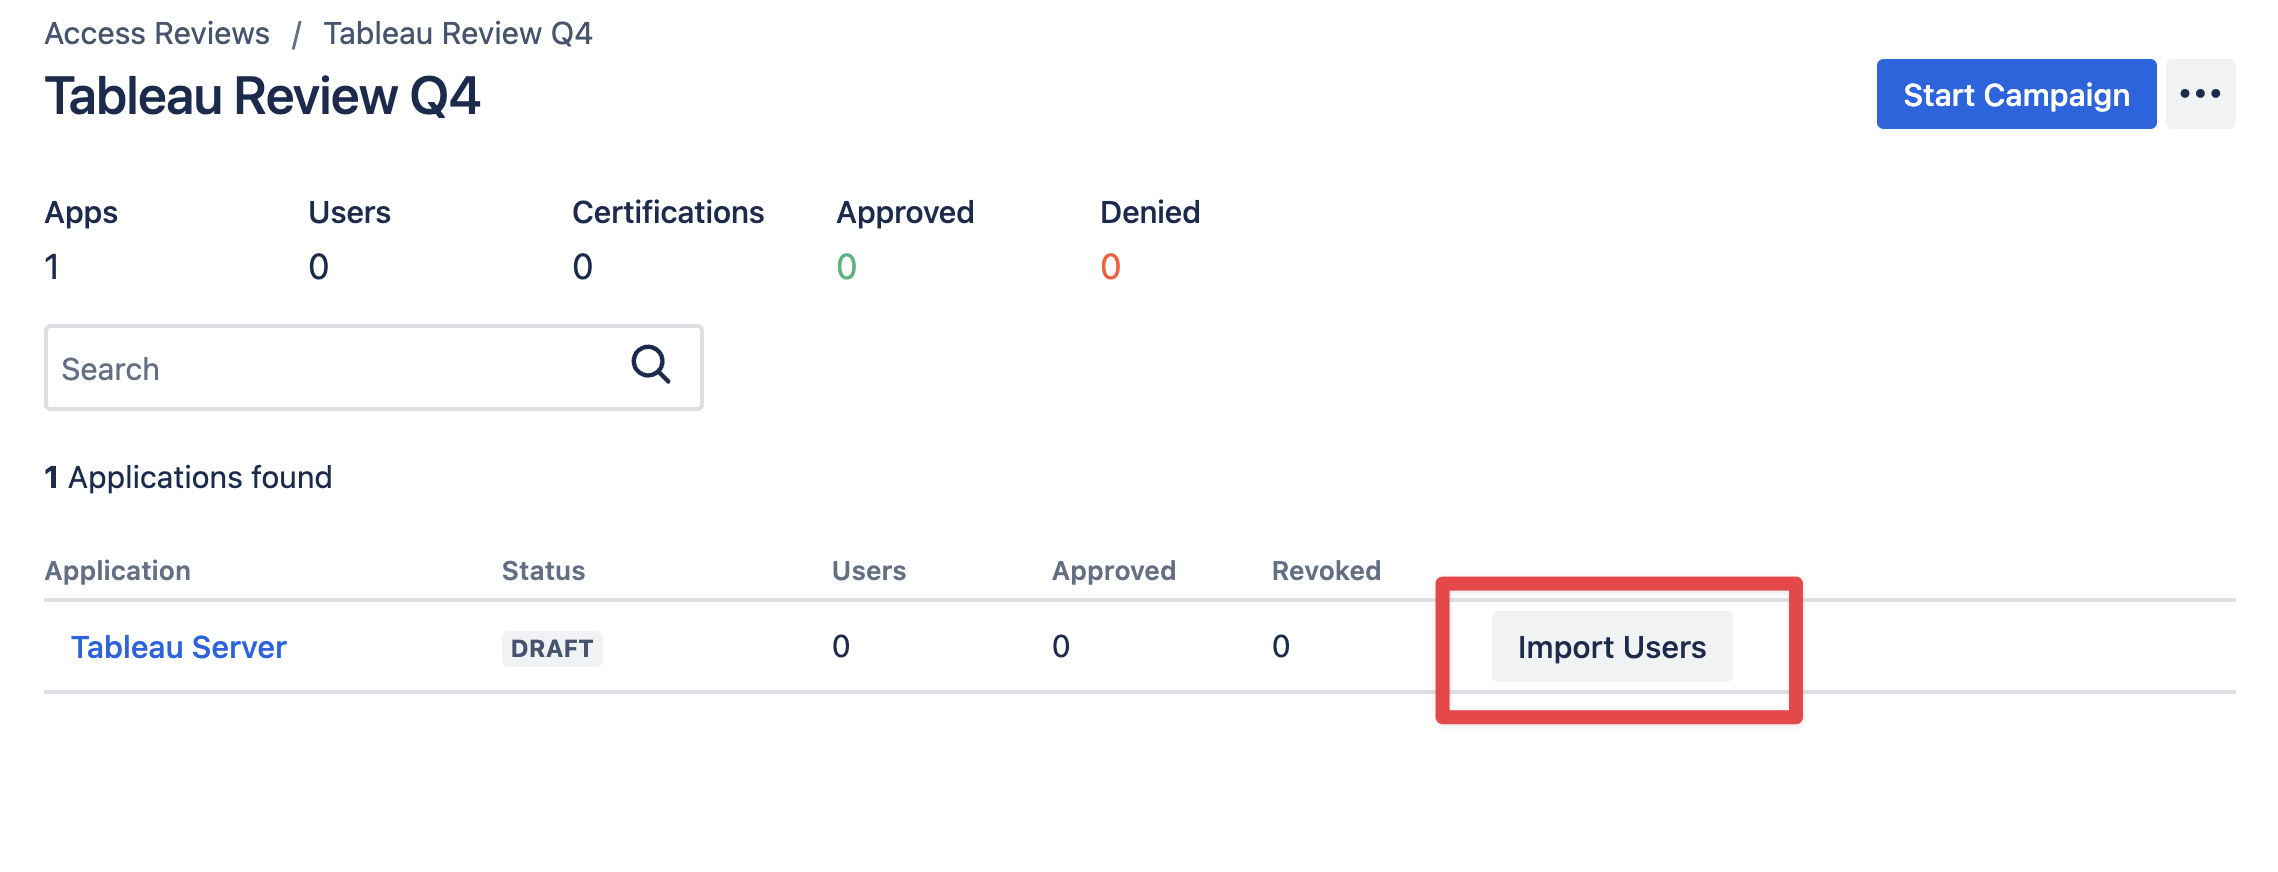Screen dimensions: 2278x872
Task: Click the Applications found results text
Action: click(x=188, y=477)
